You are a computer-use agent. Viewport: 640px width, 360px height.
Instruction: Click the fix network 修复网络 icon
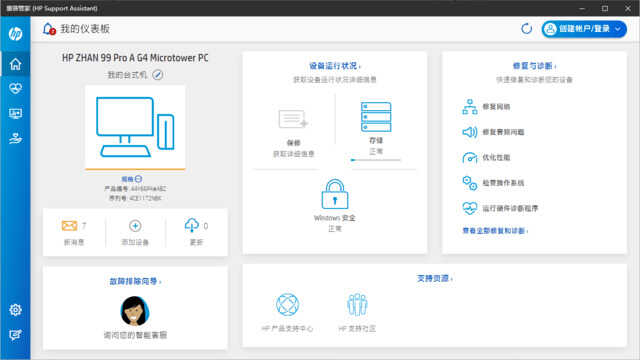[470, 107]
